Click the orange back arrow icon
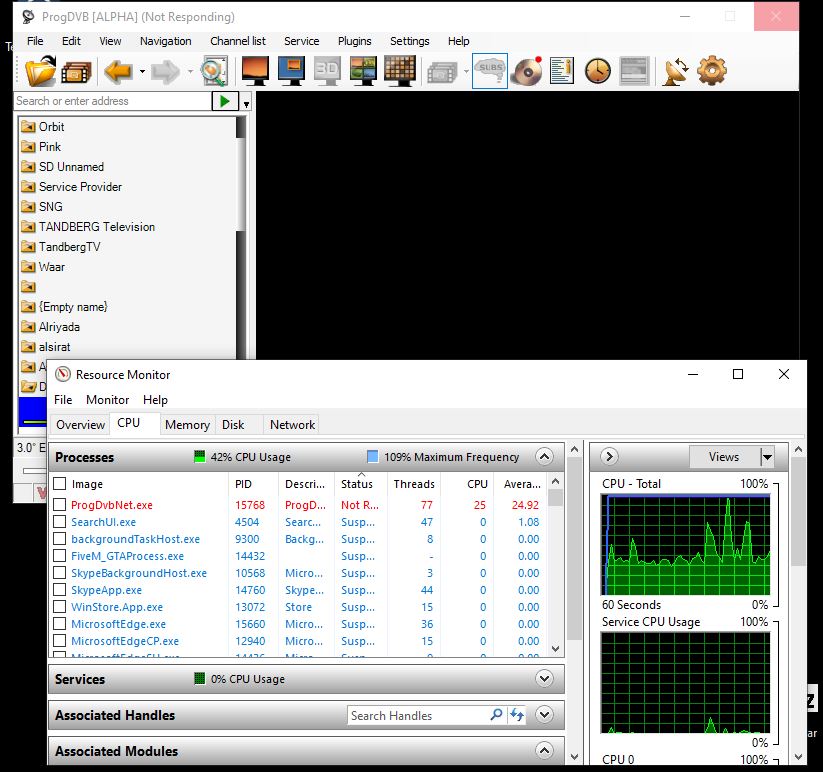Viewport: 823px width, 772px height. coord(118,71)
